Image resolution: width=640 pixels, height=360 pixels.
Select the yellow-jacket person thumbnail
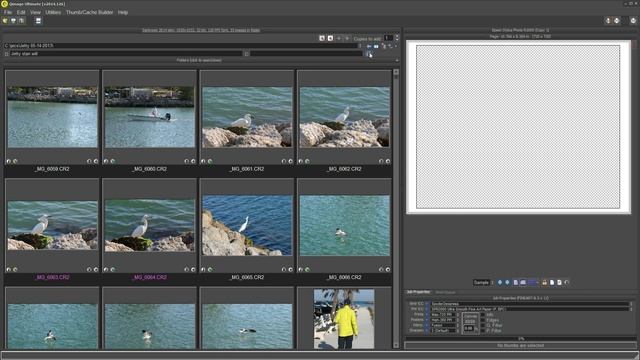pos(344,319)
